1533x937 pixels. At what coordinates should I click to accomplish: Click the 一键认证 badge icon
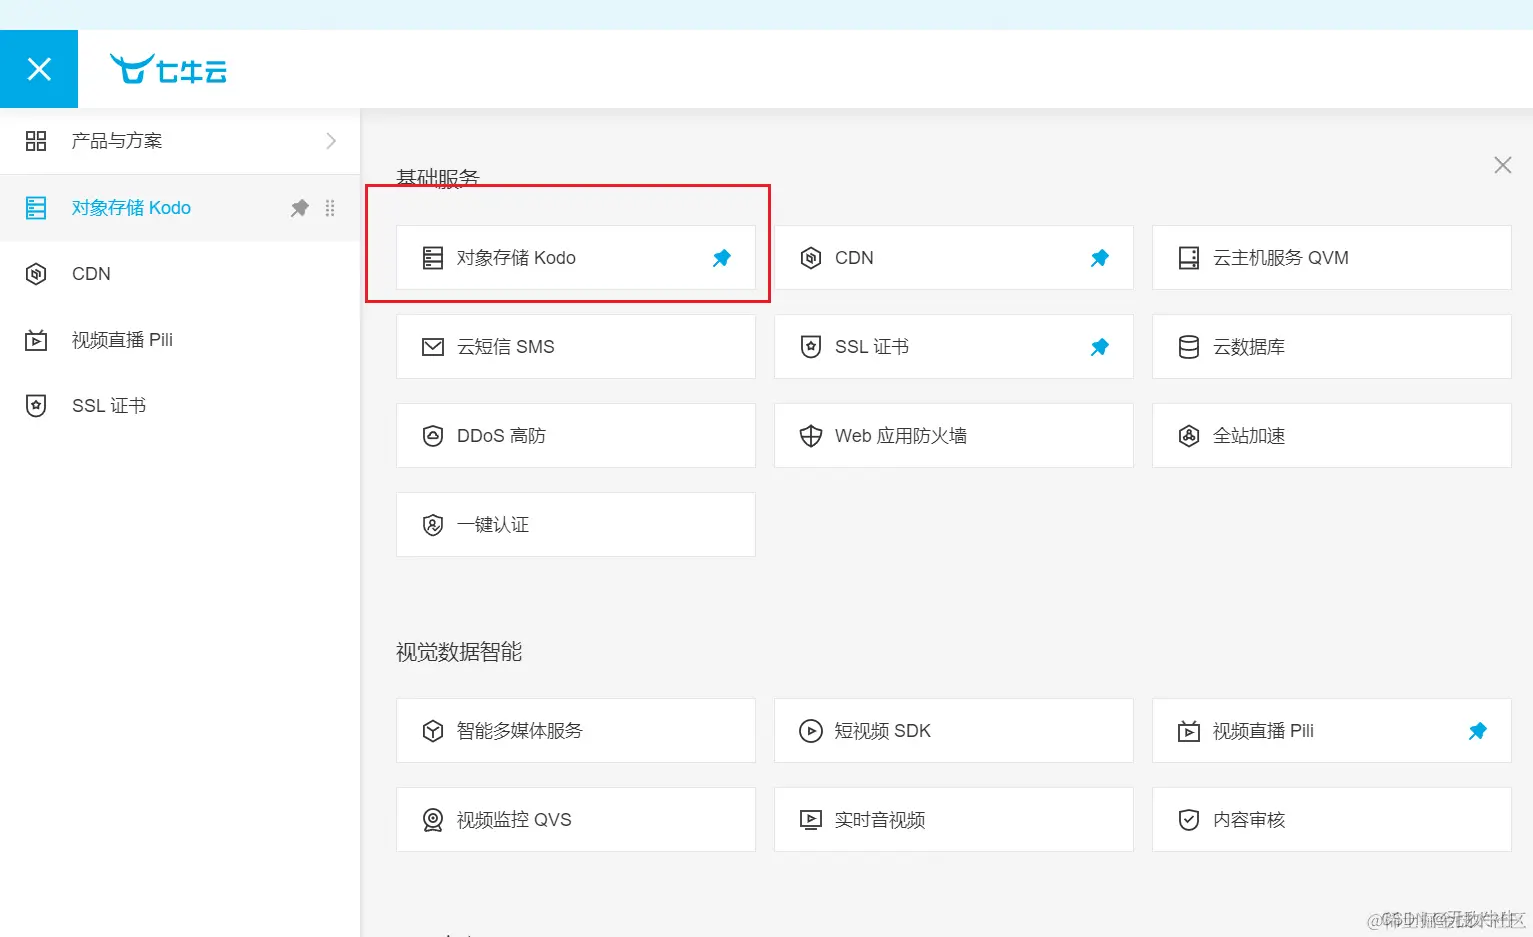pos(433,525)
